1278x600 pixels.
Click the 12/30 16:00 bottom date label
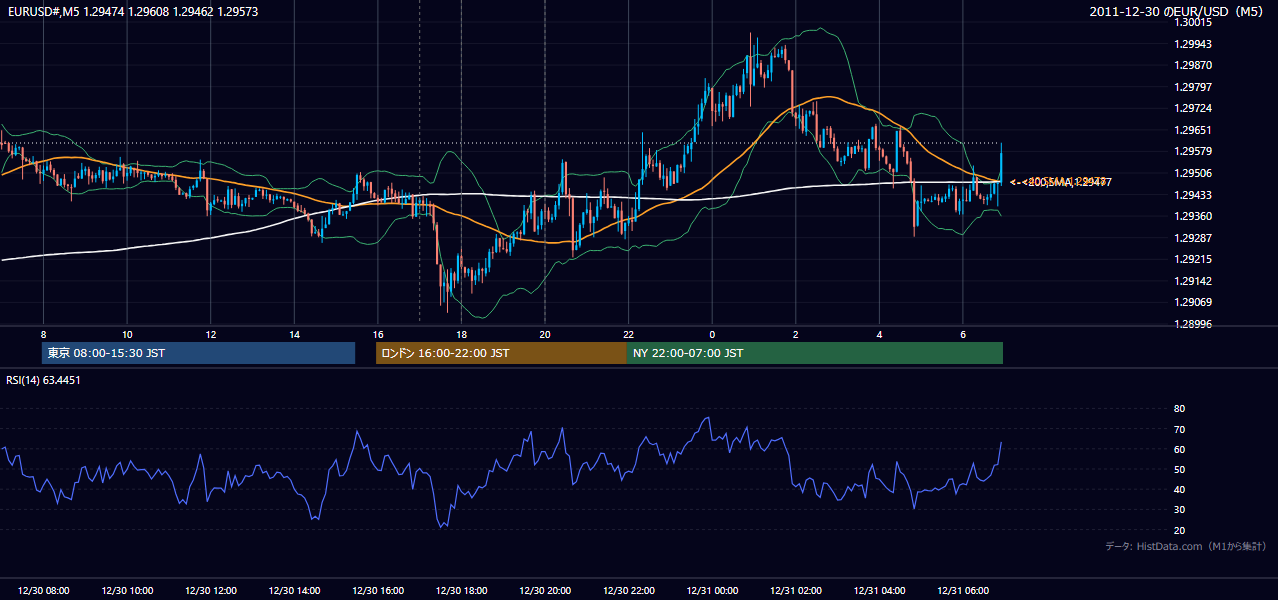click(377, 591)
